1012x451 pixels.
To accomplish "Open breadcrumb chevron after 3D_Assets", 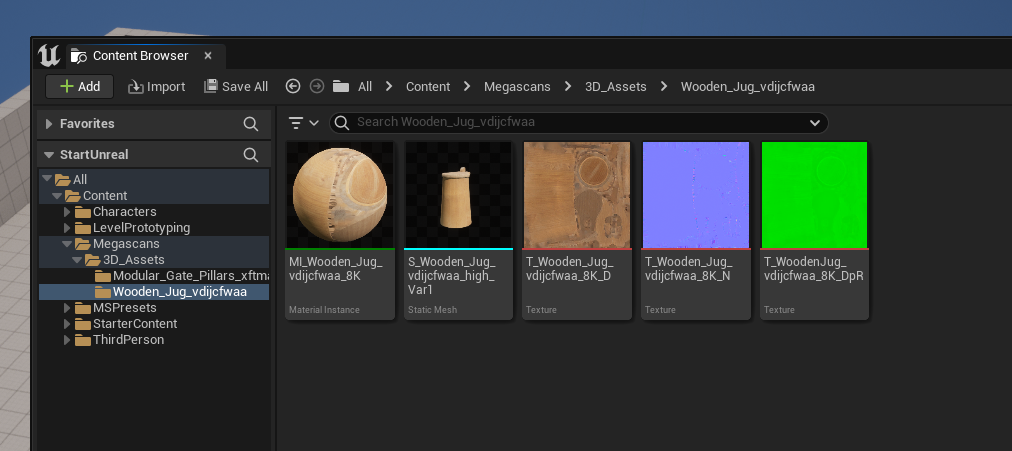I will click(x=663, y=86).
